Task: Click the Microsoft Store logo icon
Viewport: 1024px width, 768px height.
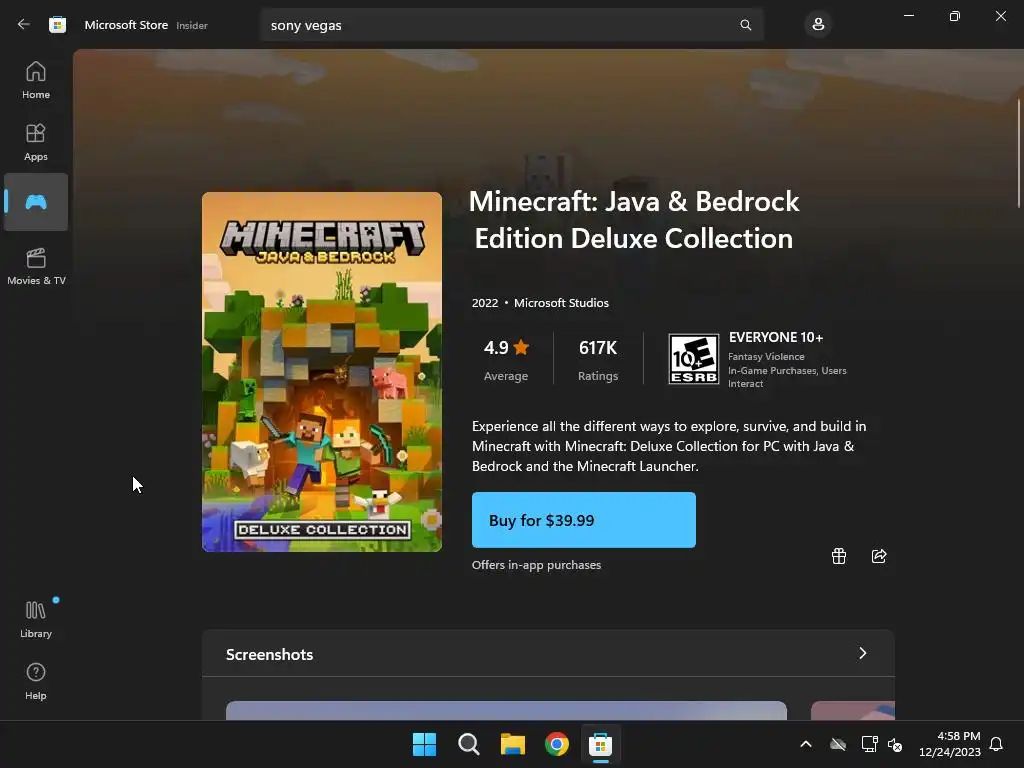Action: coord(57,25)
